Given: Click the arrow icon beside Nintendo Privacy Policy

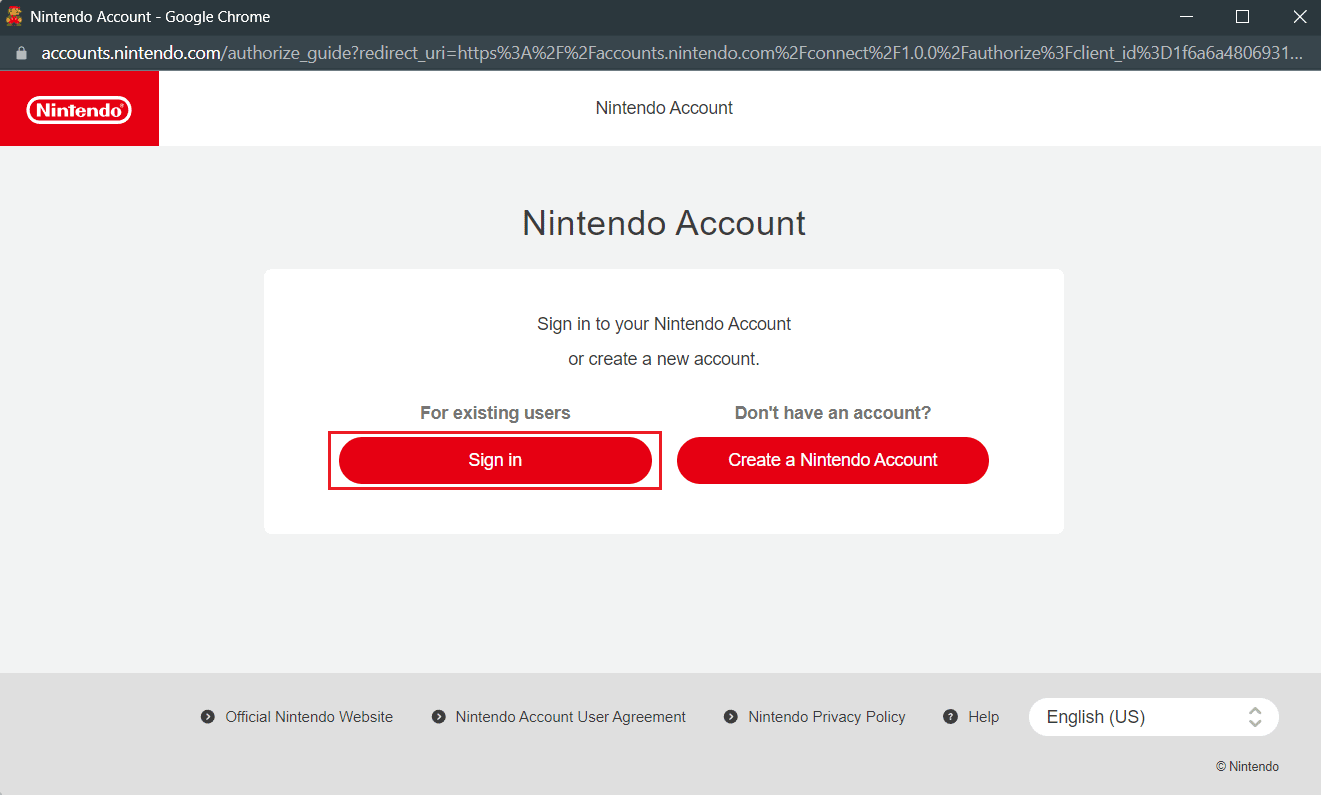Looking at the screenshot, I should [731, 717].
